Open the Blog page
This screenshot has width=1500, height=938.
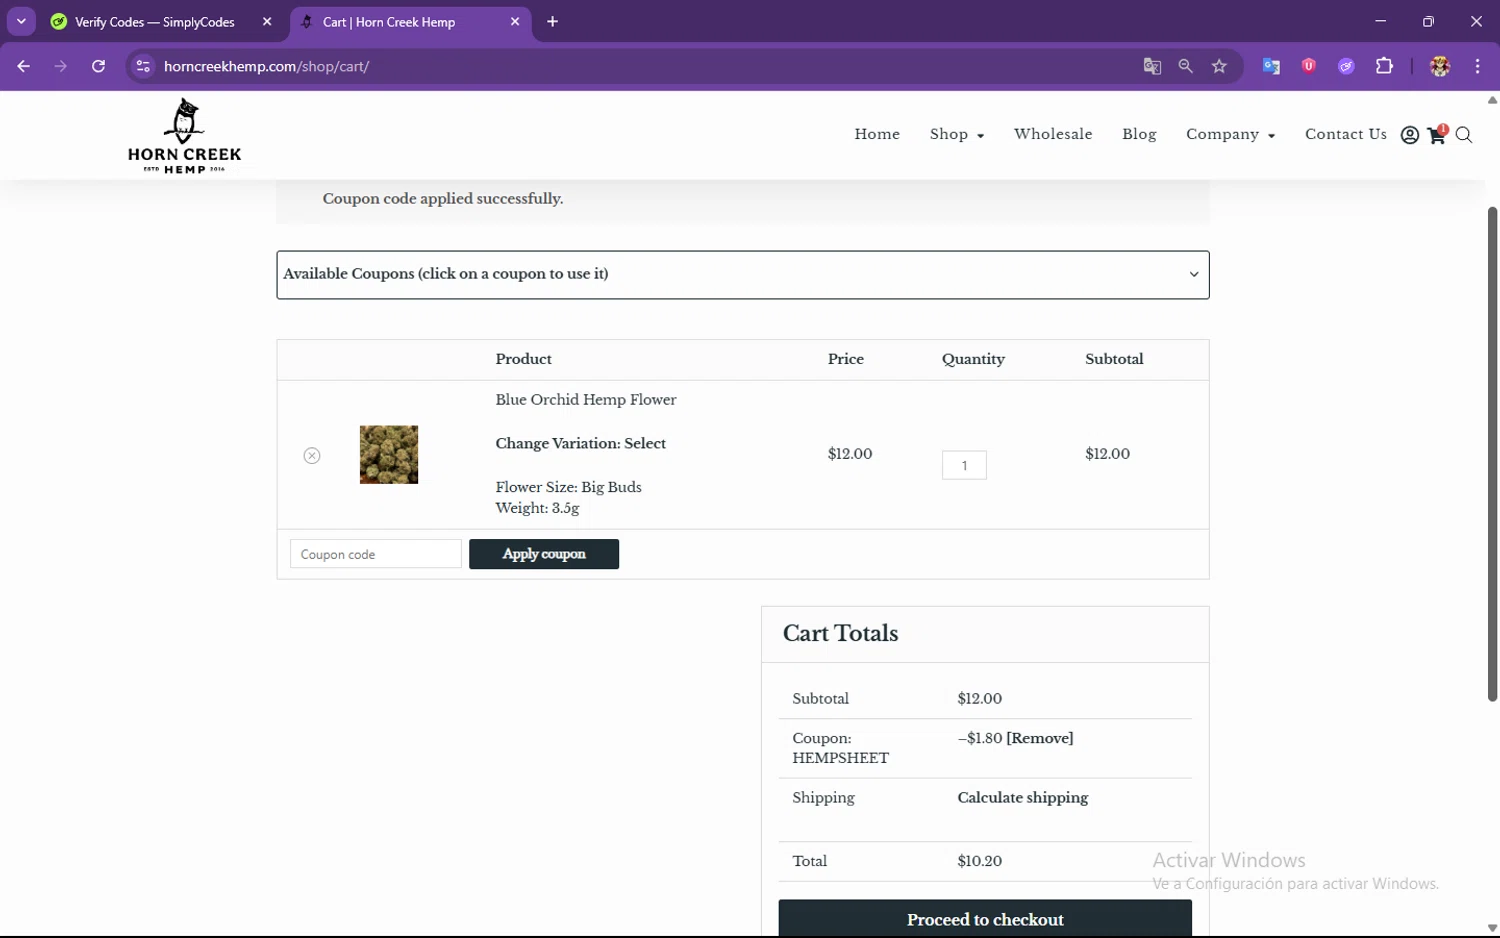pos(1139,134)
